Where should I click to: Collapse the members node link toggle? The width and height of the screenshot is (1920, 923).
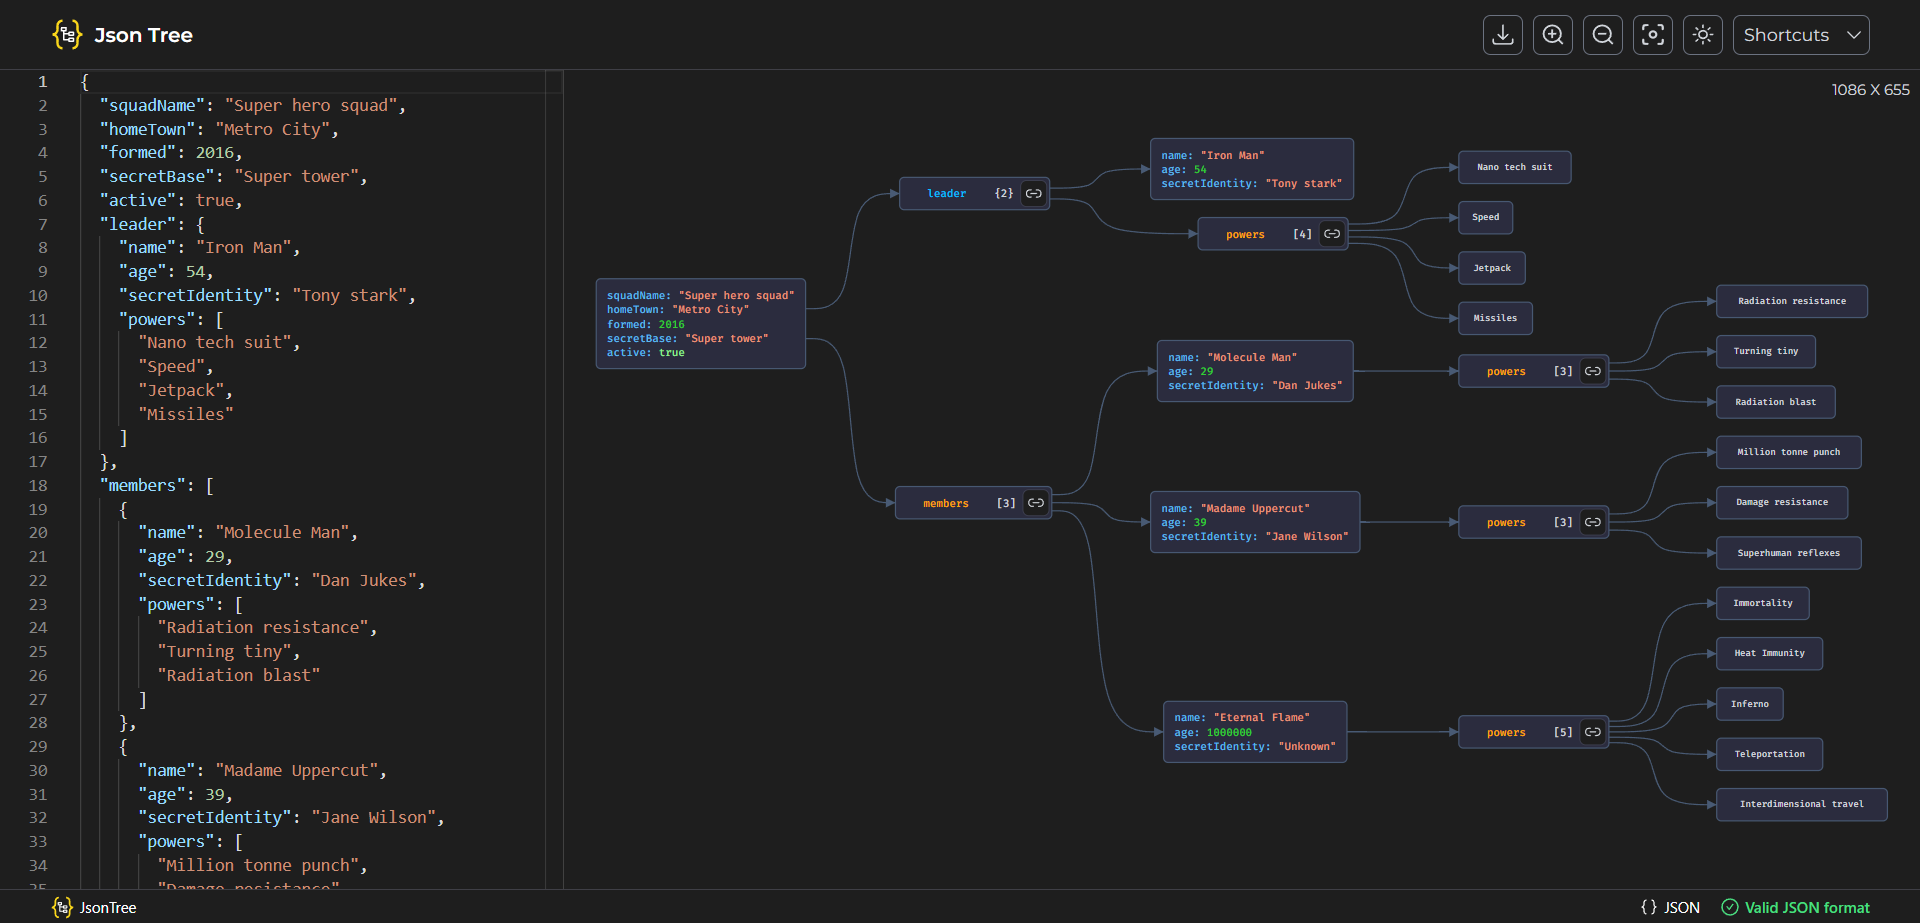pos(1036,503)
